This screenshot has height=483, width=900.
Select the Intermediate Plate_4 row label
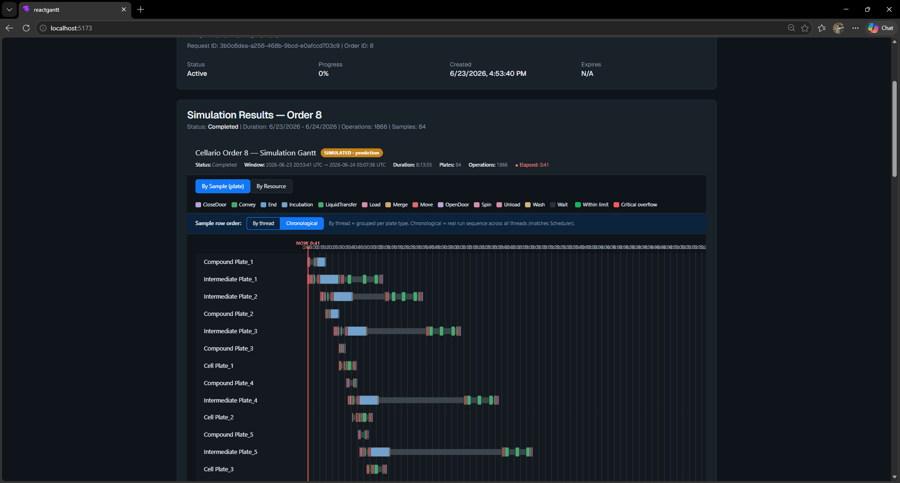click(x=230, y=400)
